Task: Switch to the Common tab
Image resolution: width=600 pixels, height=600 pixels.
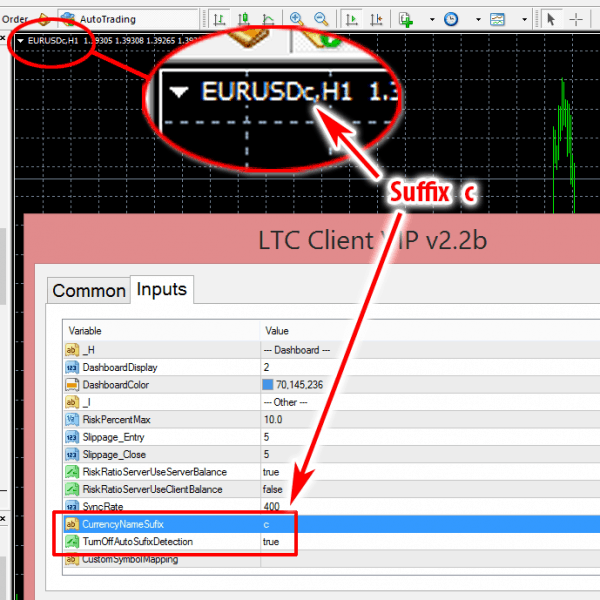Action: coord(89,290)
